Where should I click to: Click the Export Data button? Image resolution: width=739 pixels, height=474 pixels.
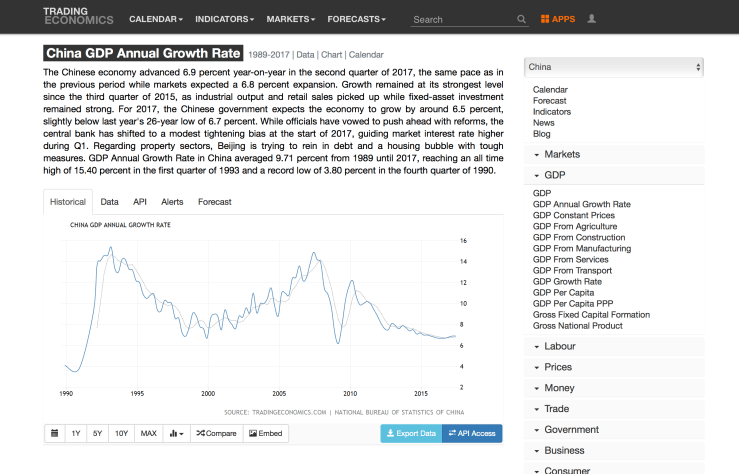pyautogui.click(x=410, y=433)
